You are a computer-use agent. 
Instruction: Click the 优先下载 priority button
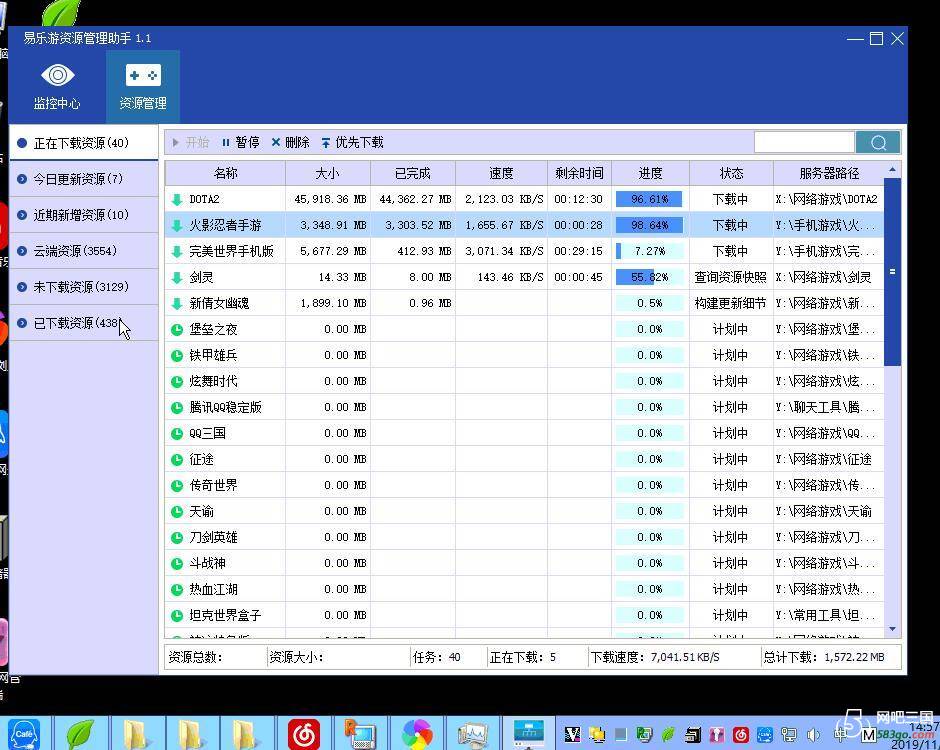352,142
